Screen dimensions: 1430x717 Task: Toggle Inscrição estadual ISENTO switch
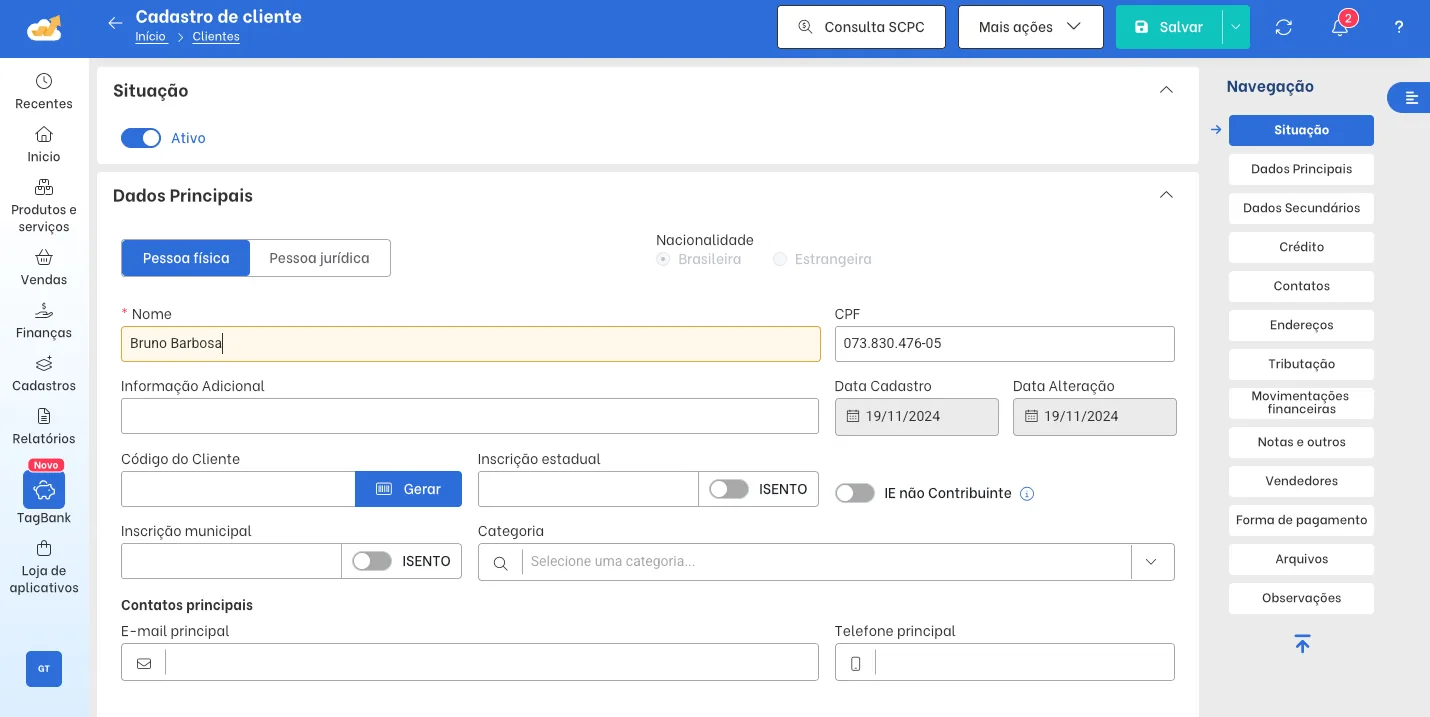pos(728,489)
